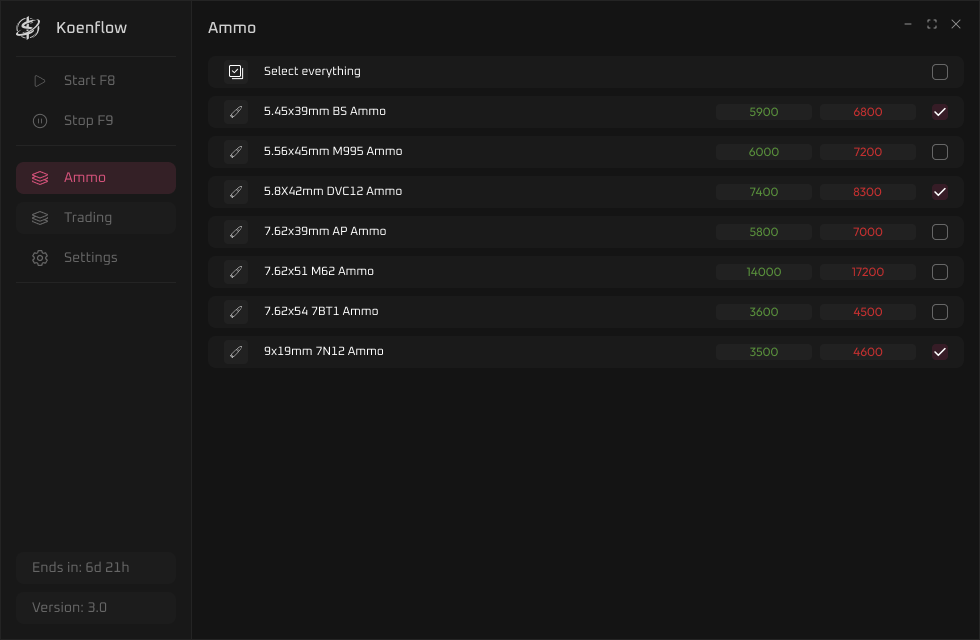980x640 pixels.
Task: Open the Ammo section in the sidebar
Action: [96, 178]
